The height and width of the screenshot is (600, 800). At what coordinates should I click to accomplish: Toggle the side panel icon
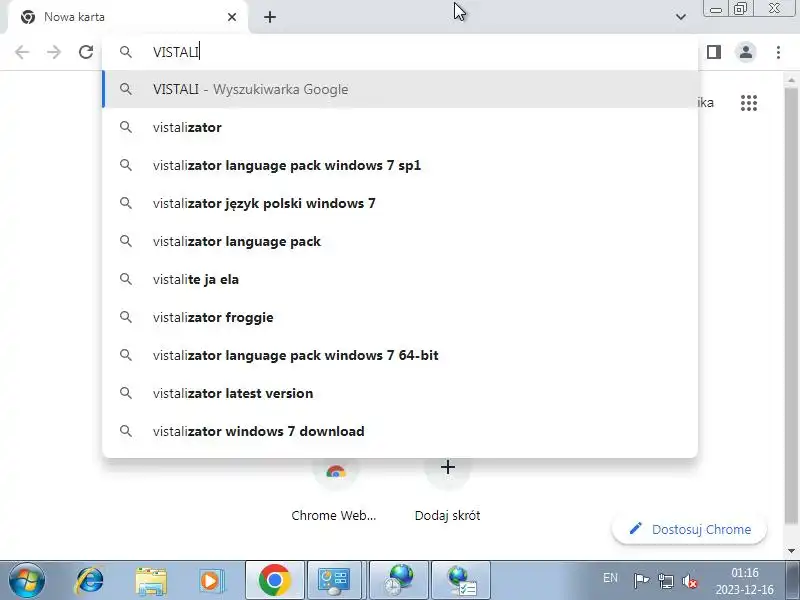click(714, 52)
